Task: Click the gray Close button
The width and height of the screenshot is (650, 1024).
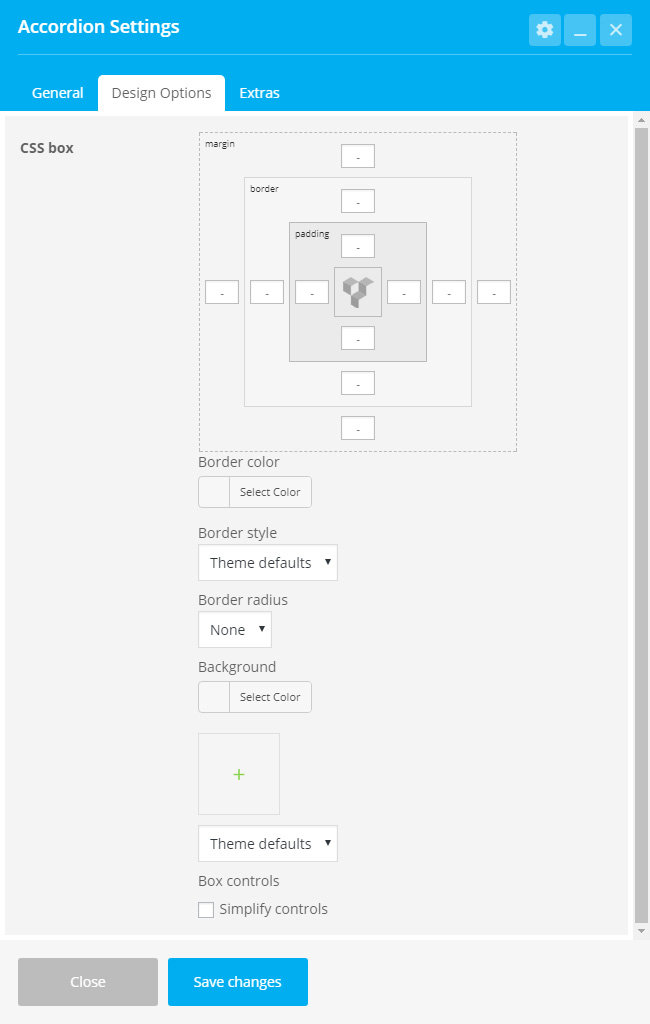Action: pyautogui.click(x=88, y=982)
